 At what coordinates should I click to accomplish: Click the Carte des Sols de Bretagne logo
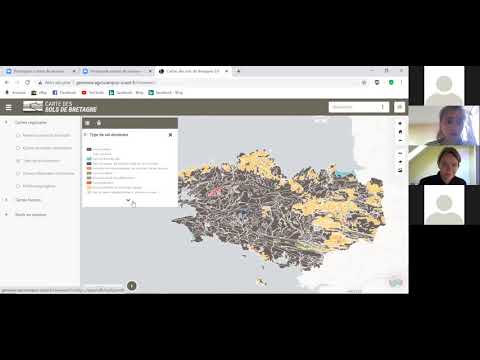point(60,107)
